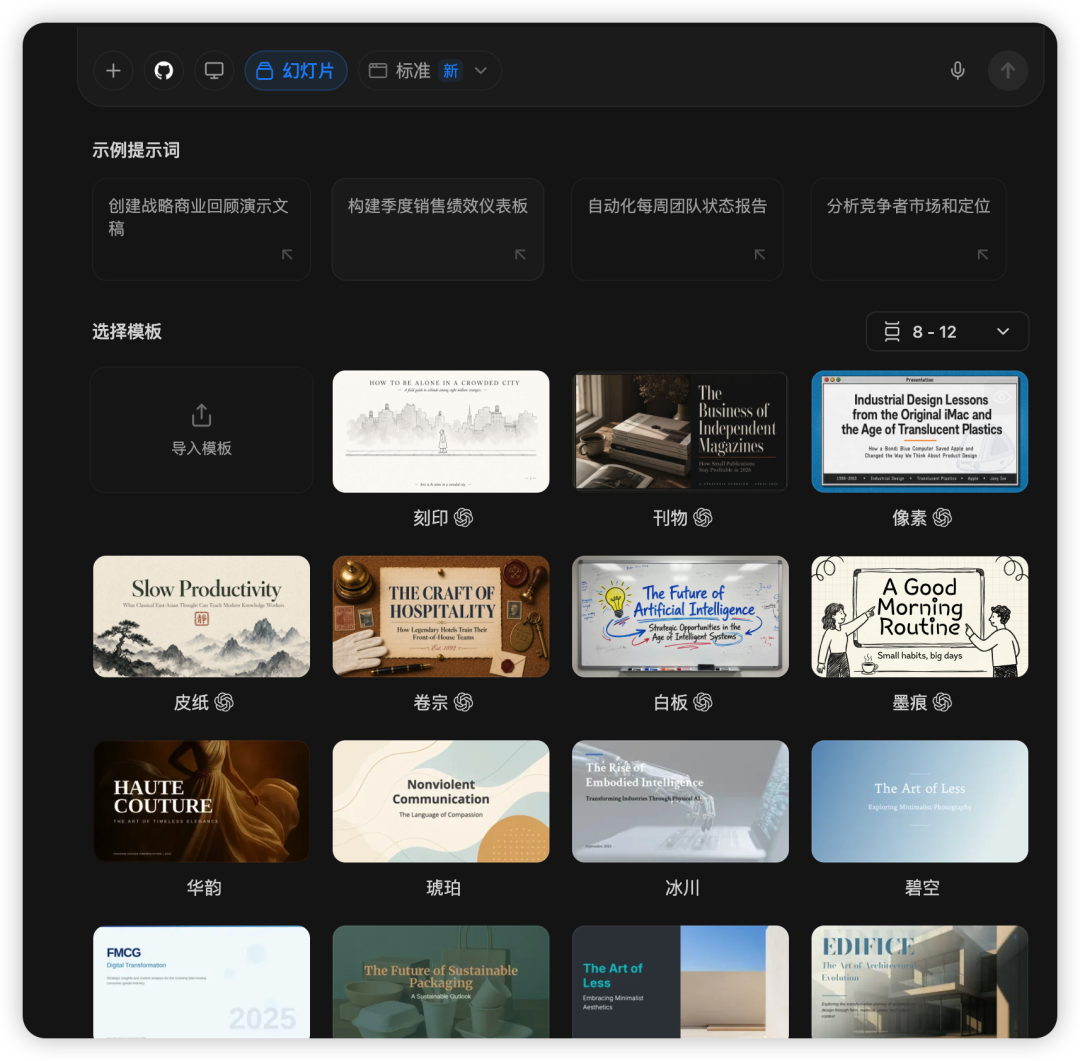Toggle the 幻灯片 slides mode chip
The height and width of the screenshot is (1061, 1080).
pos(295,70)
